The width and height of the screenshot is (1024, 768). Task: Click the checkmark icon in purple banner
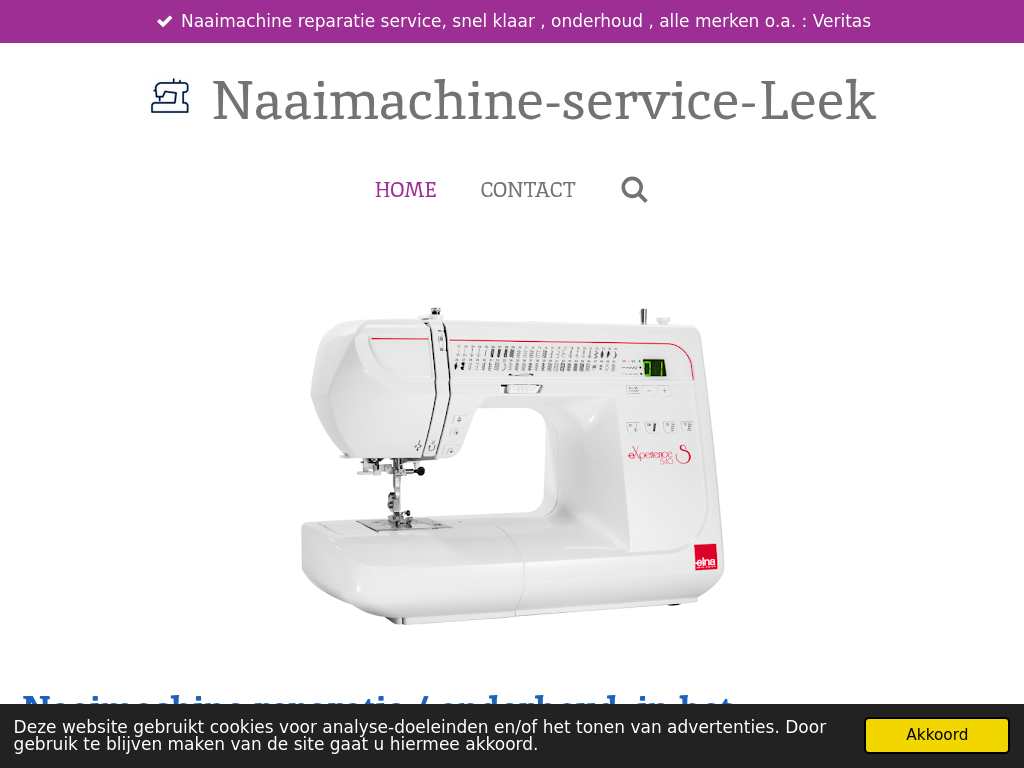coord(165,22)
